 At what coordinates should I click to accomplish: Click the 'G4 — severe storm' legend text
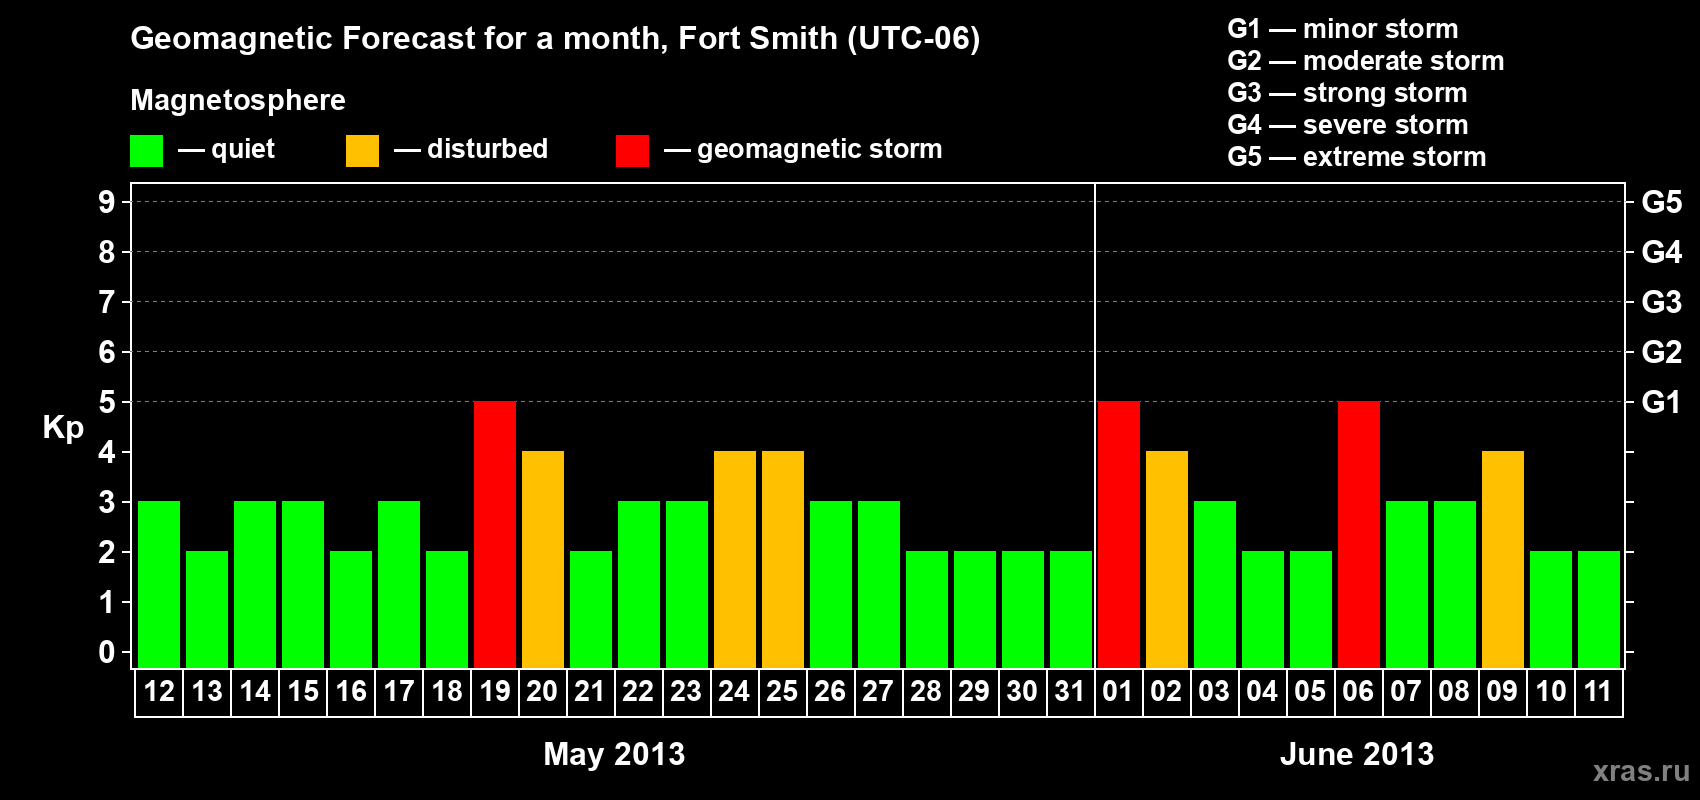coord(1348,125)
